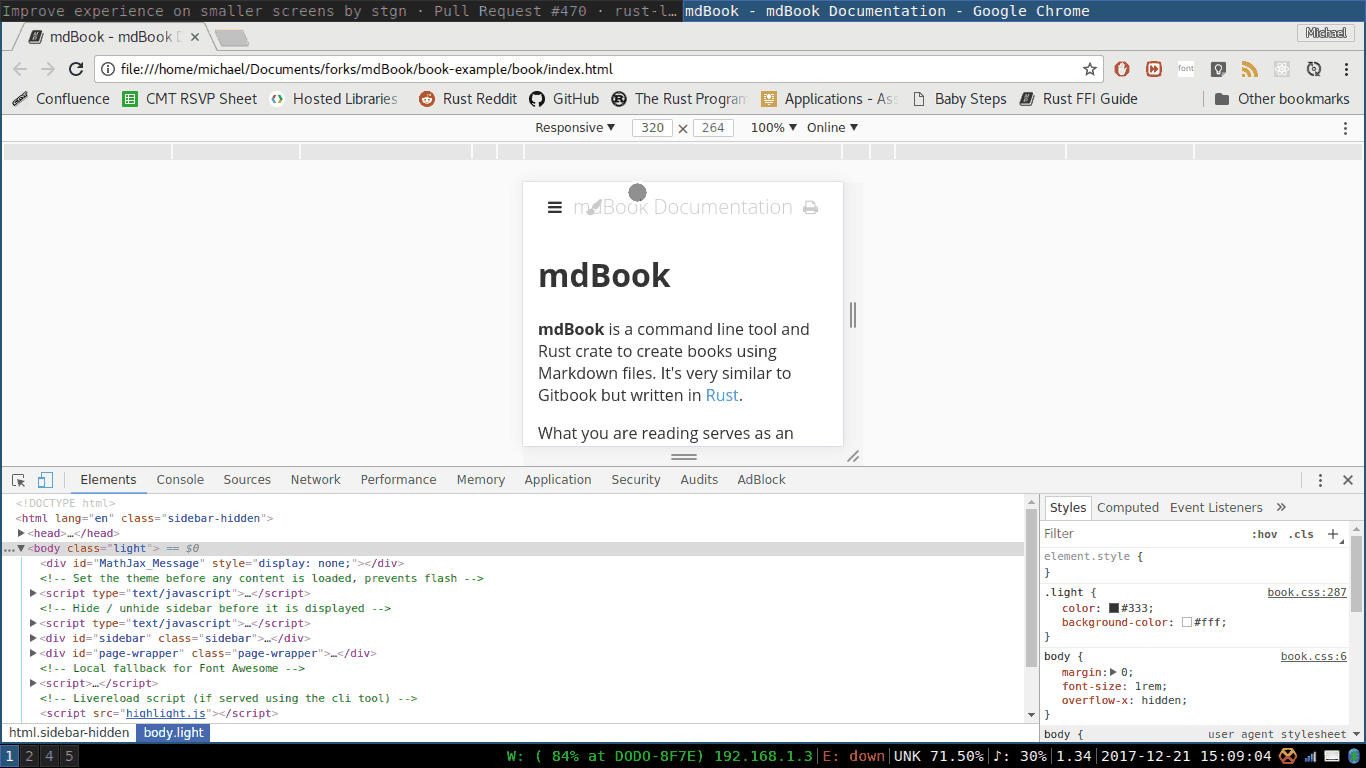1366x768 pixels.
Task: Click the RSS feed extension icon
Action: [1249, 69]
